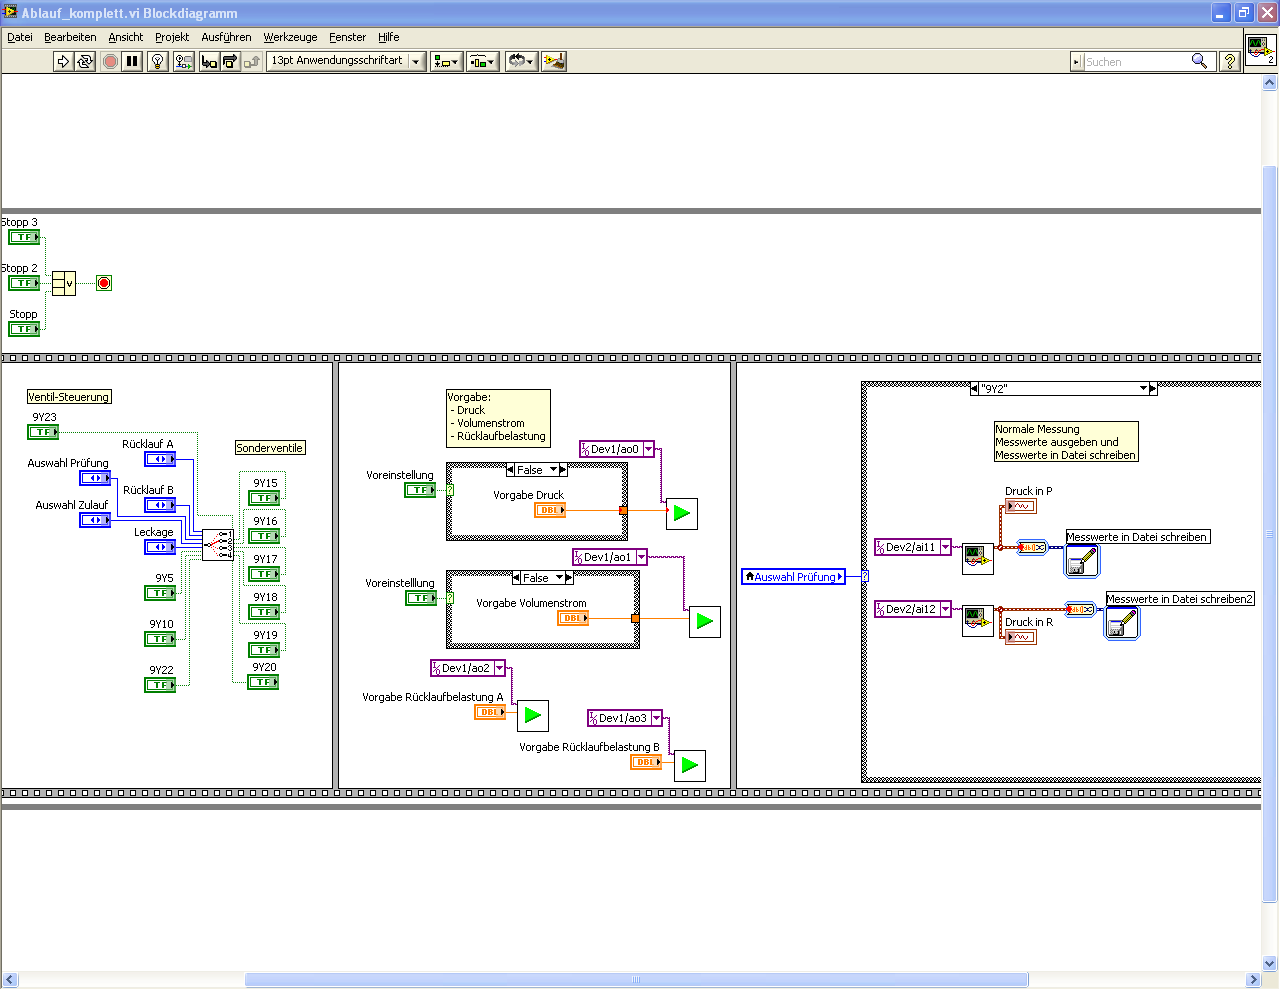Click the Run arrow toolbar button

[63, 62]
